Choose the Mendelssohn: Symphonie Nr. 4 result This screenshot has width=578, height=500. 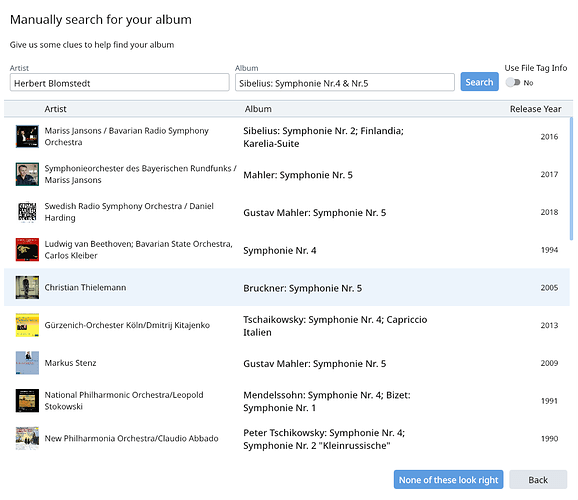pyautogui.click(x=287, y=401)
